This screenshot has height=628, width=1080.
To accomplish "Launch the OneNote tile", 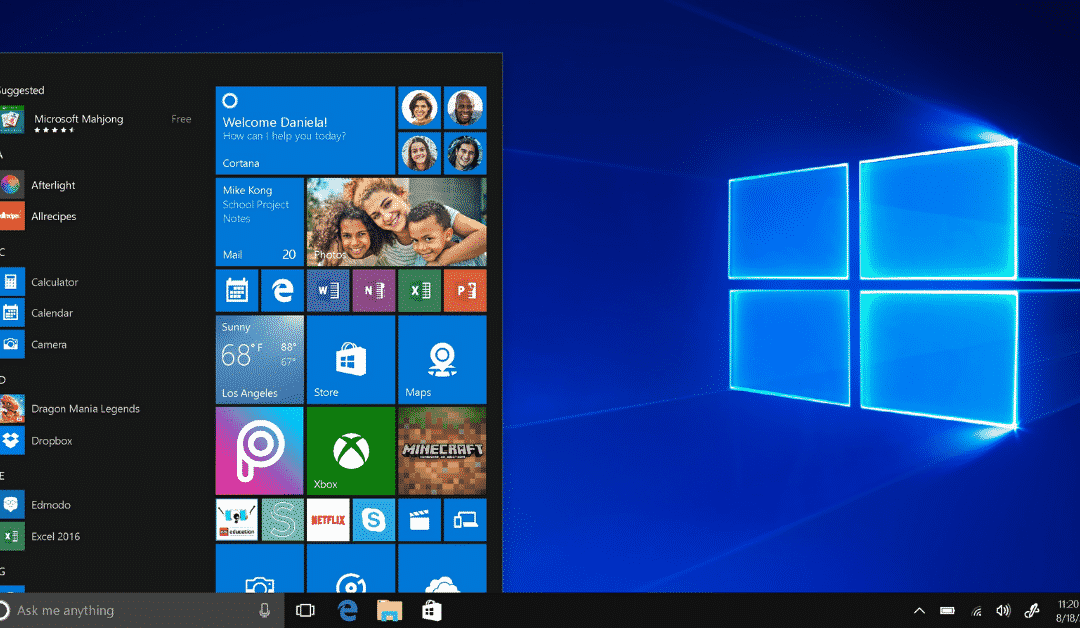I will tap(374, 291).
